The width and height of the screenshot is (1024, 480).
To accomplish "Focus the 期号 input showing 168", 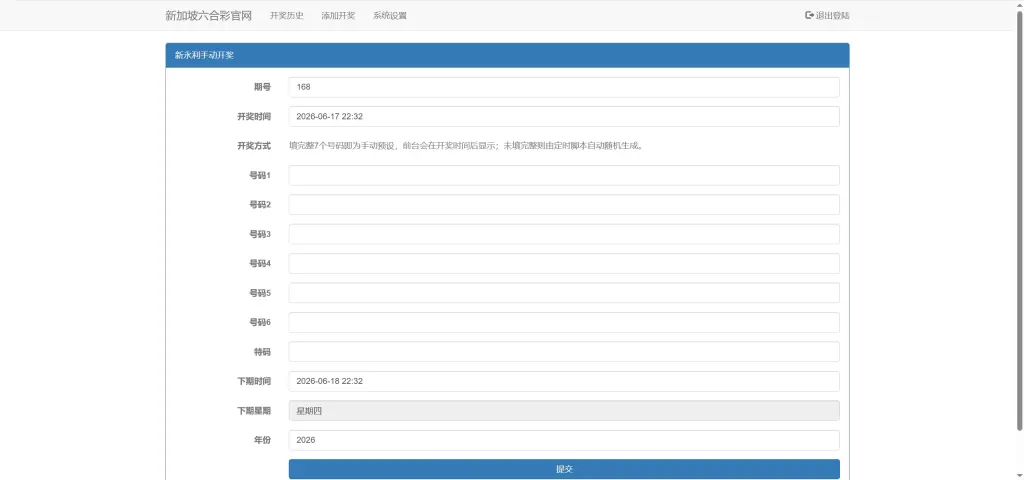I will (564, 88).
